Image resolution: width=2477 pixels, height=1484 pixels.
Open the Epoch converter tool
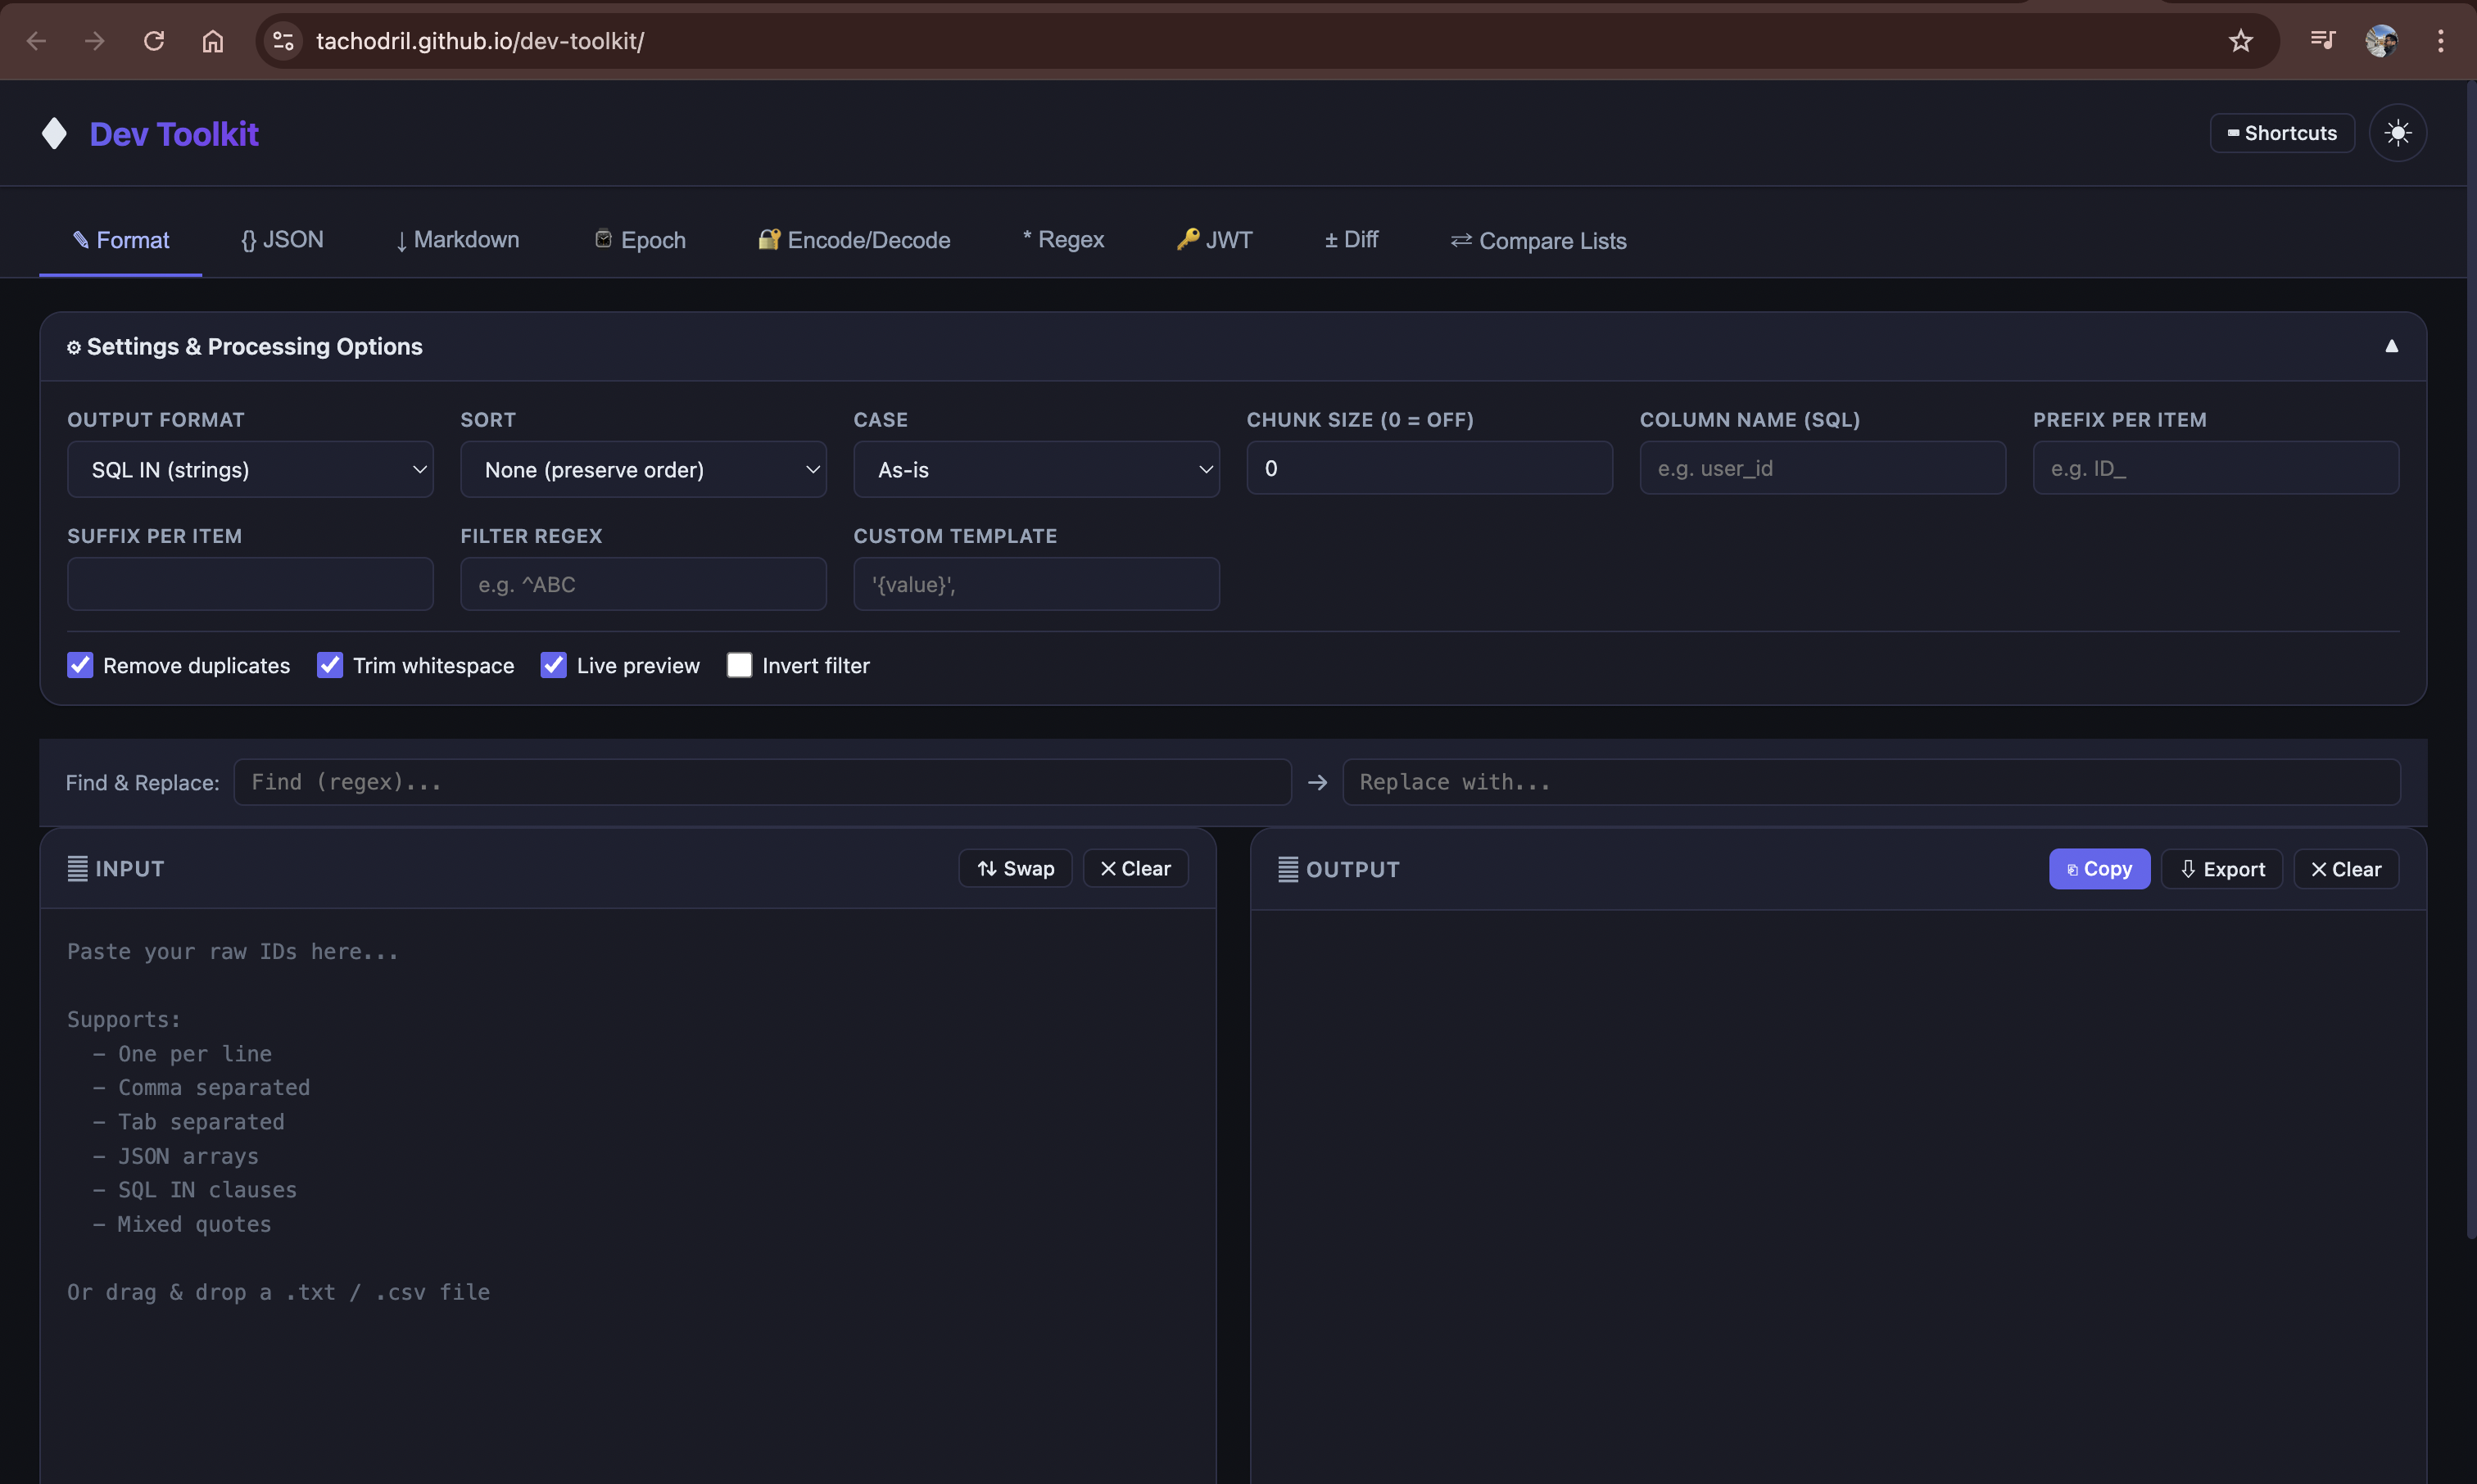tap(639, 240)
